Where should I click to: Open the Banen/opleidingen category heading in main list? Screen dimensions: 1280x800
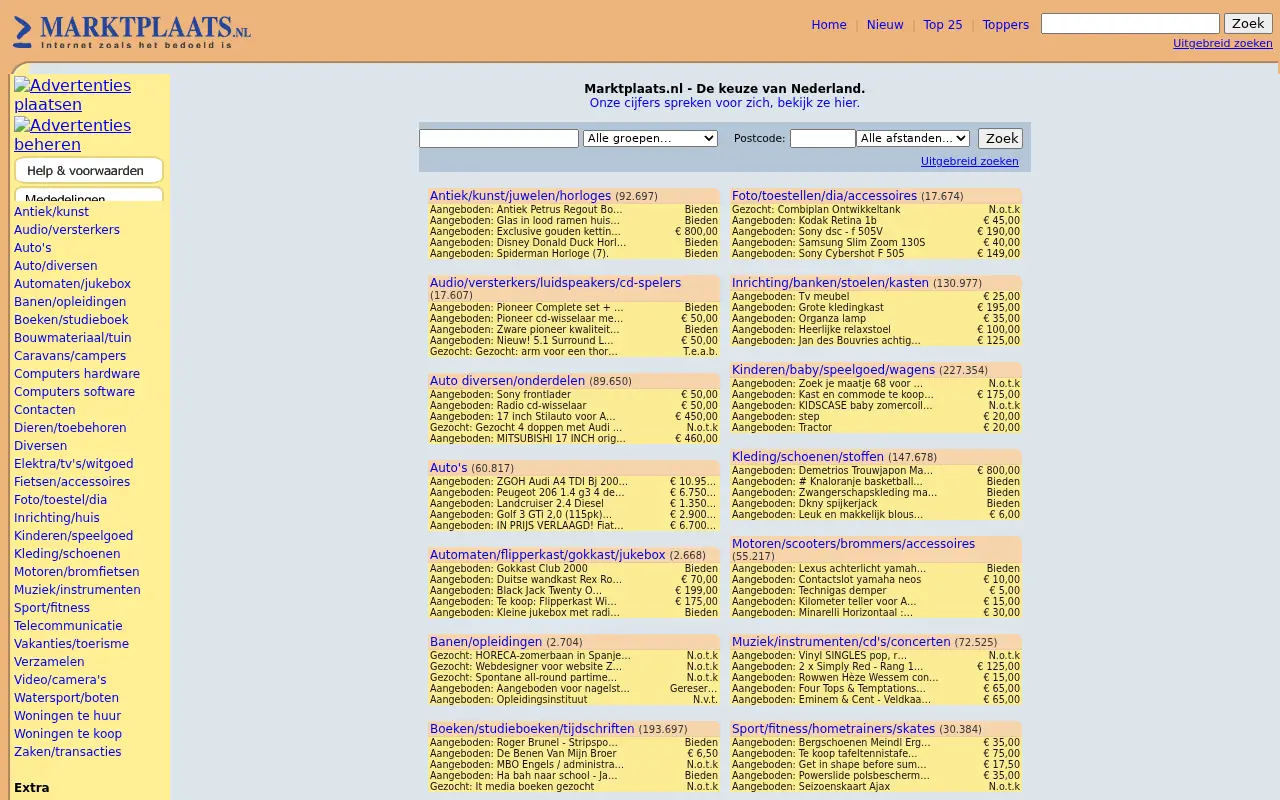pos(486,642)
